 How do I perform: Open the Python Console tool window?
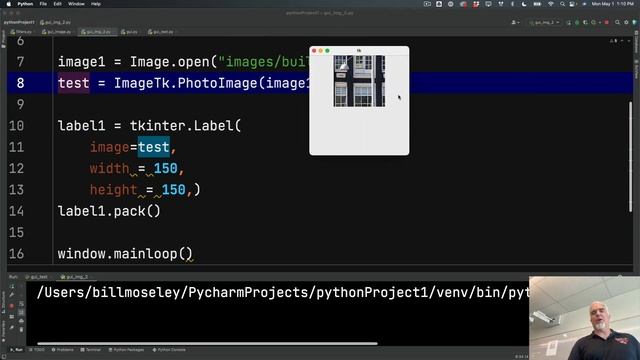(169, 350)
